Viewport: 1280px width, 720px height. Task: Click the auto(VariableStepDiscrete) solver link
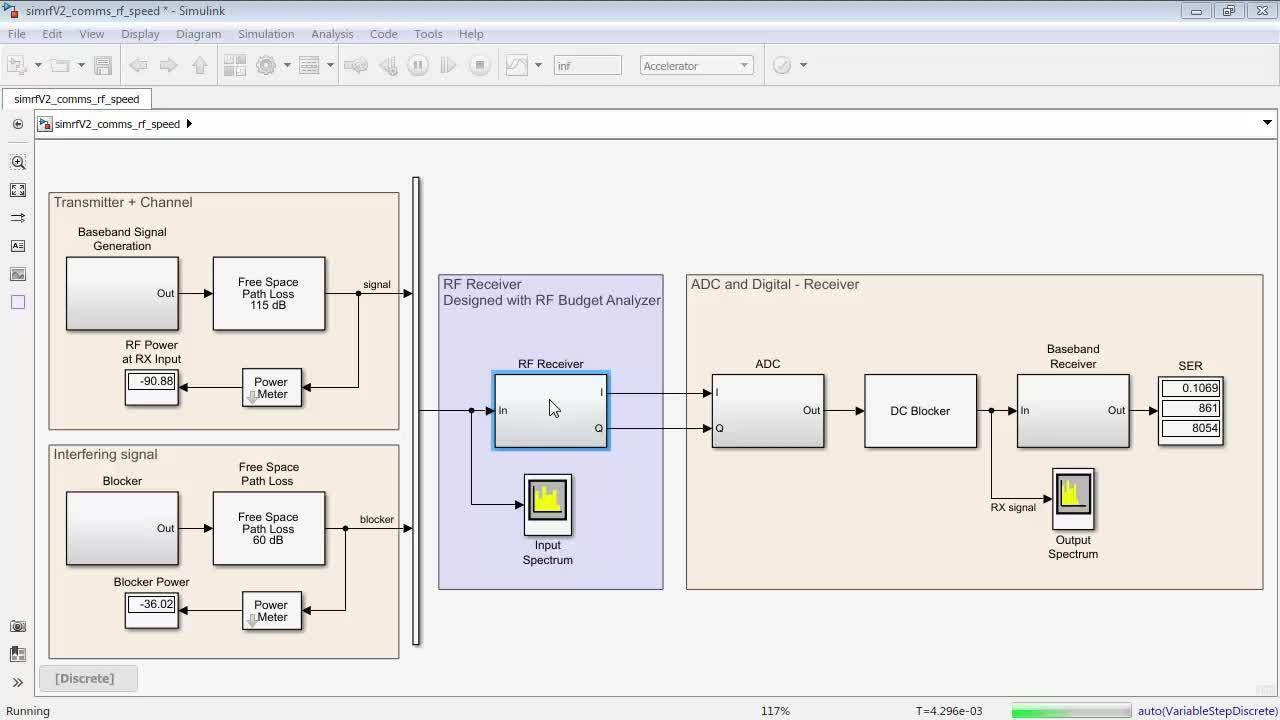tap(1207, 711)
